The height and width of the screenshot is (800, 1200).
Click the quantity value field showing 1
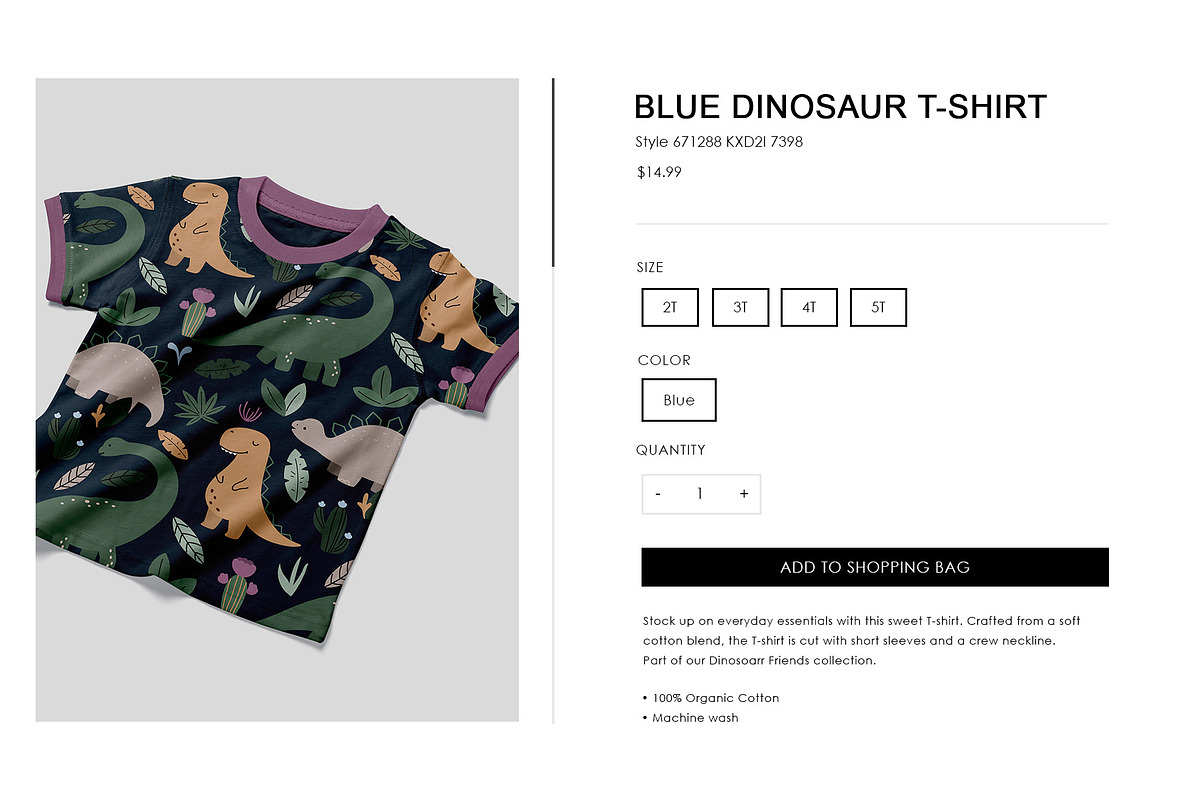click(x=700, y=494)
